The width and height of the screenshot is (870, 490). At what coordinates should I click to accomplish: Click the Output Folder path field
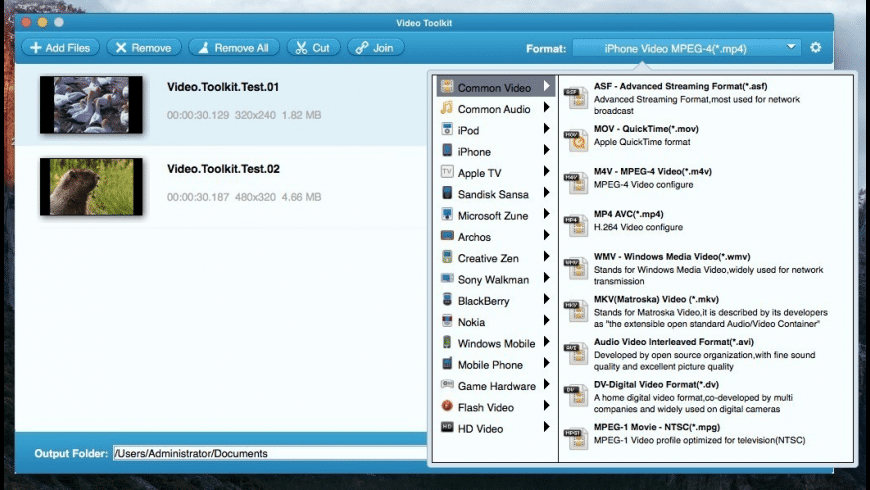[270, 453]
